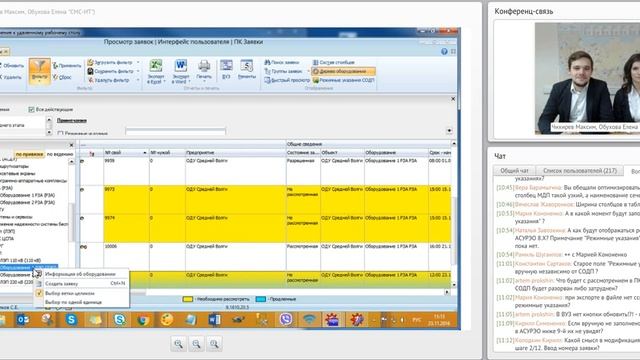This screenshot has width=640, height=360.
Task: Click the Удалить ribbon button
Action: 11,77
